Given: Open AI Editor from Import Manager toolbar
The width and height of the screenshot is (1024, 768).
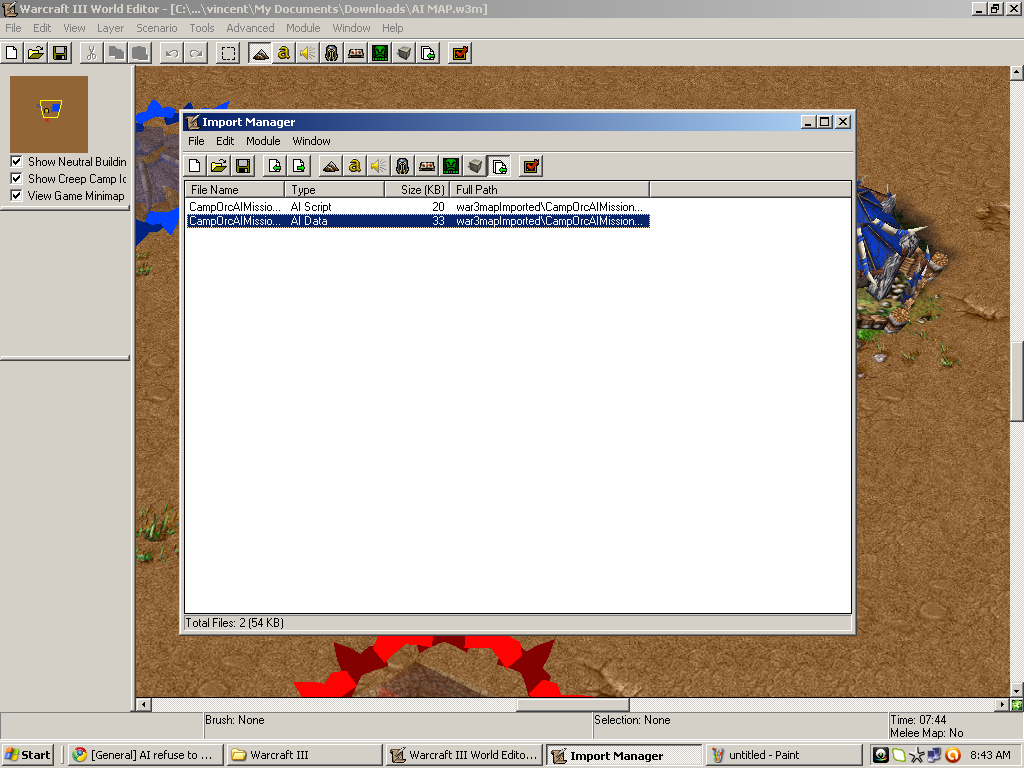Looking at the screenshot, I should [451, 166].
